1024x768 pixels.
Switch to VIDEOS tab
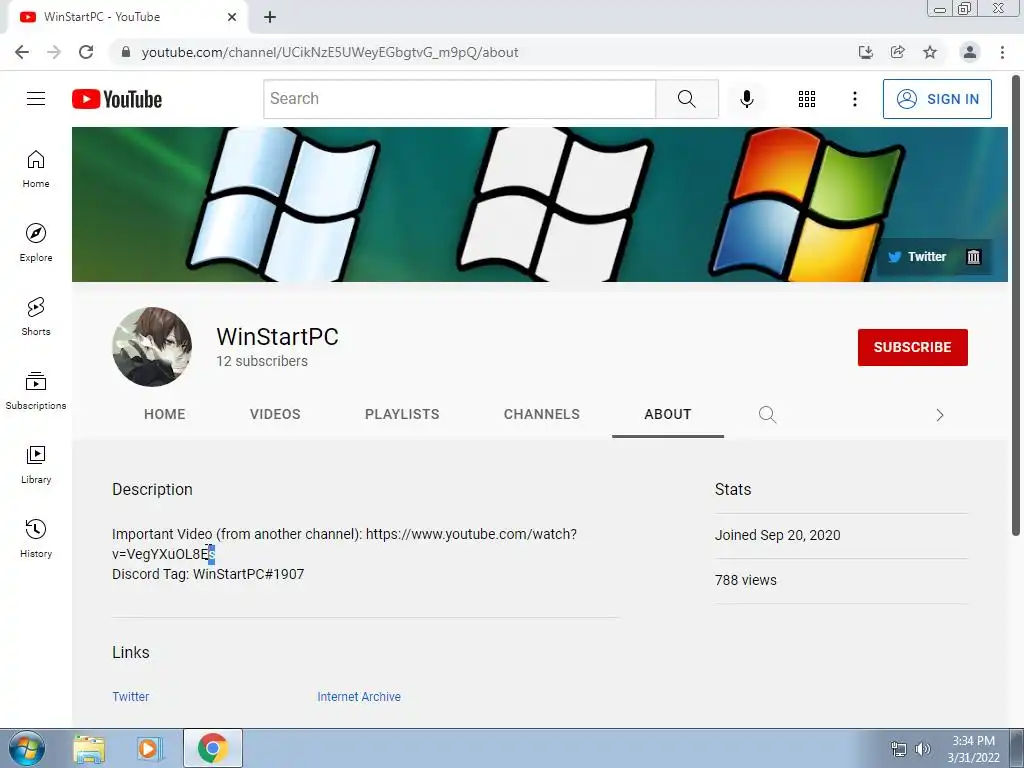(x=275, y=414)
